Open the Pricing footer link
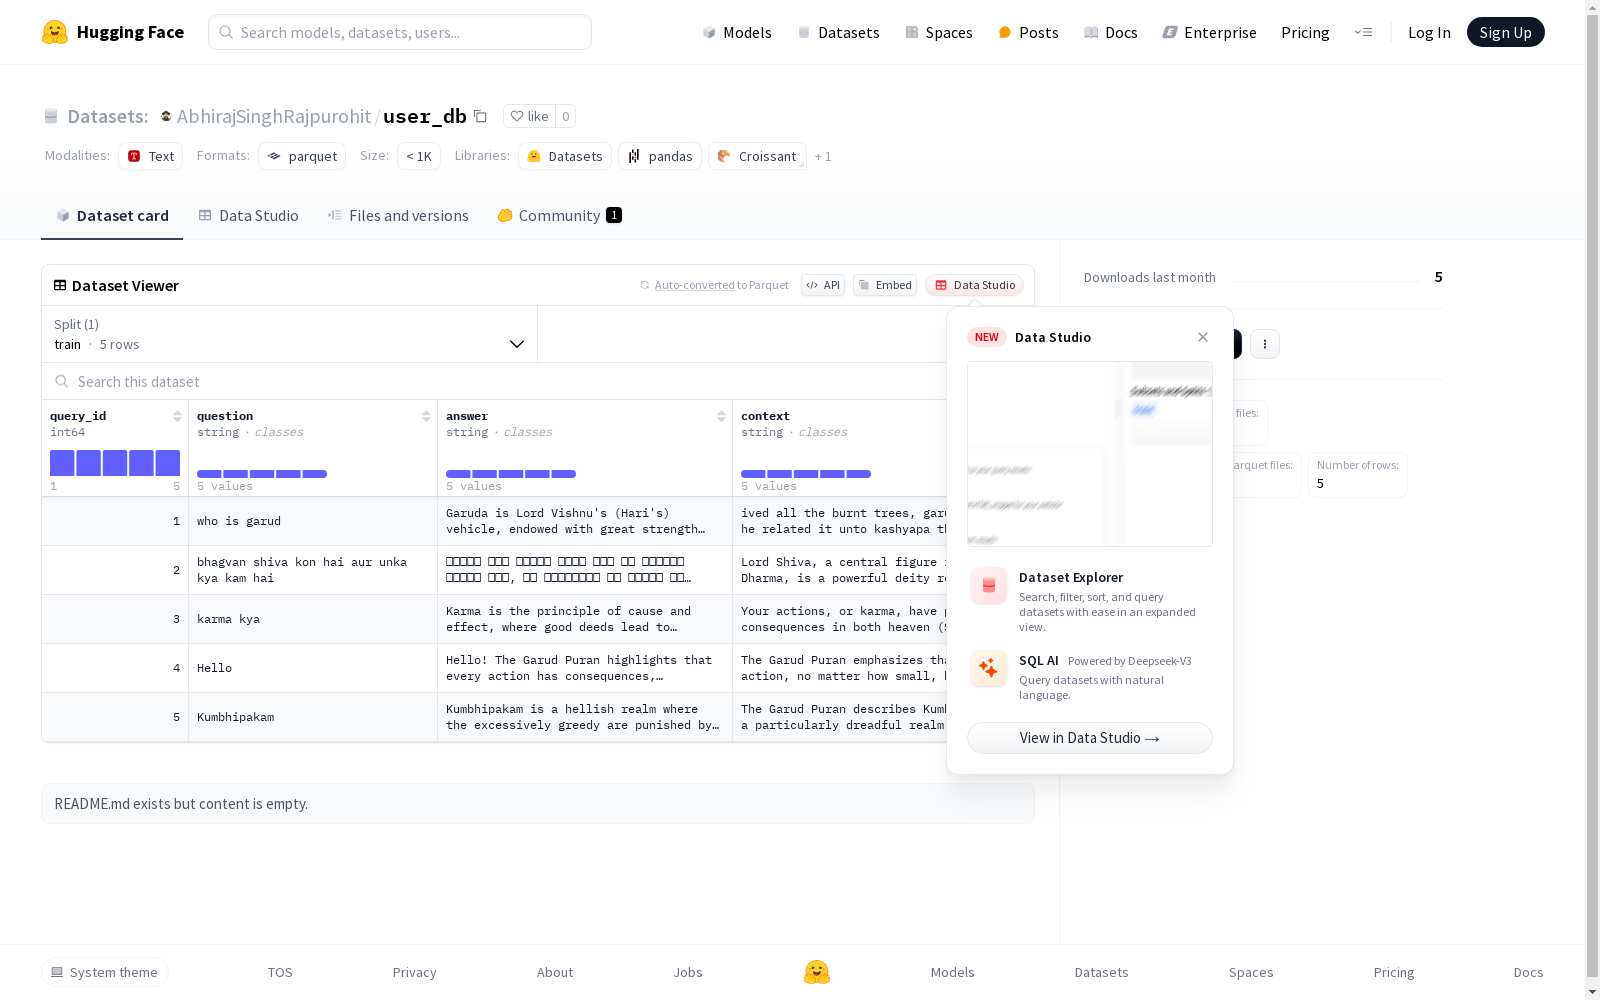 tap(1394, 972)
